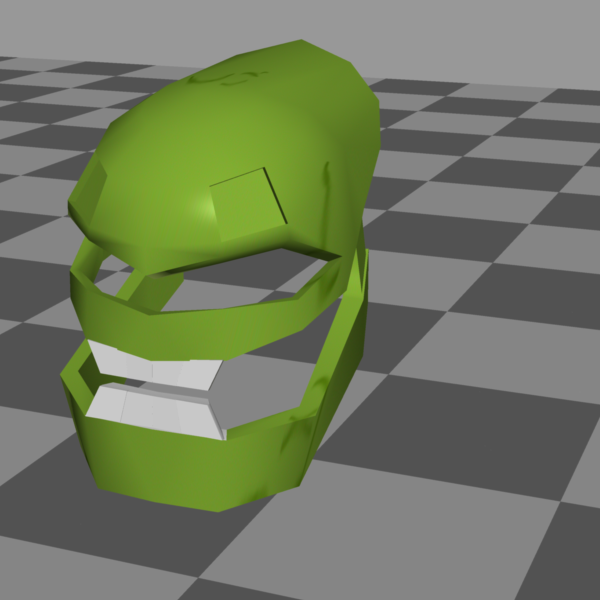
Task: Select the square panel on the green mask
Action: tap(248, 205)
